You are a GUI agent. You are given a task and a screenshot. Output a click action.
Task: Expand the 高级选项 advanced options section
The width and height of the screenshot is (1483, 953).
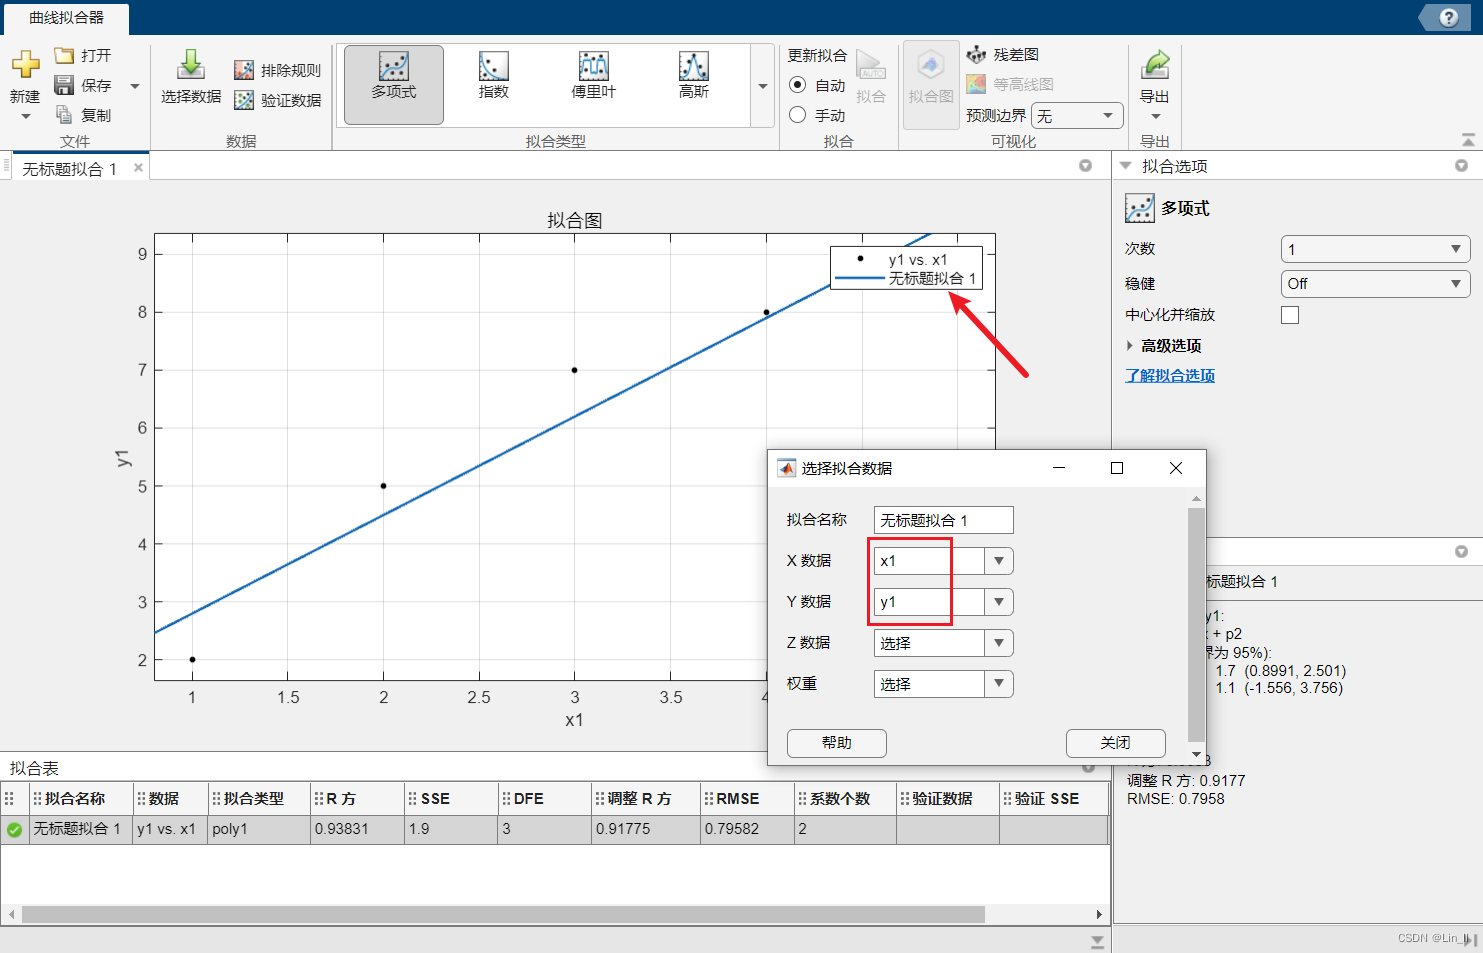(1170, 345)
